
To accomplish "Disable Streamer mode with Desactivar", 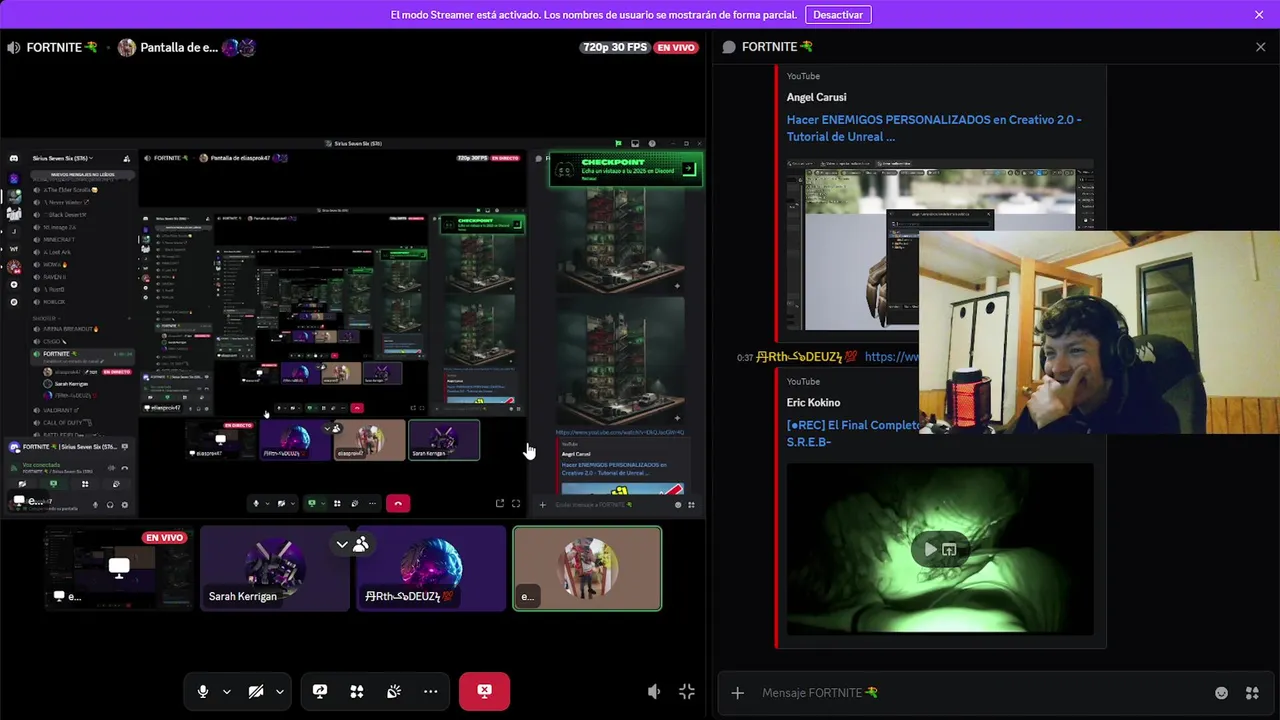I will point(838,14).
